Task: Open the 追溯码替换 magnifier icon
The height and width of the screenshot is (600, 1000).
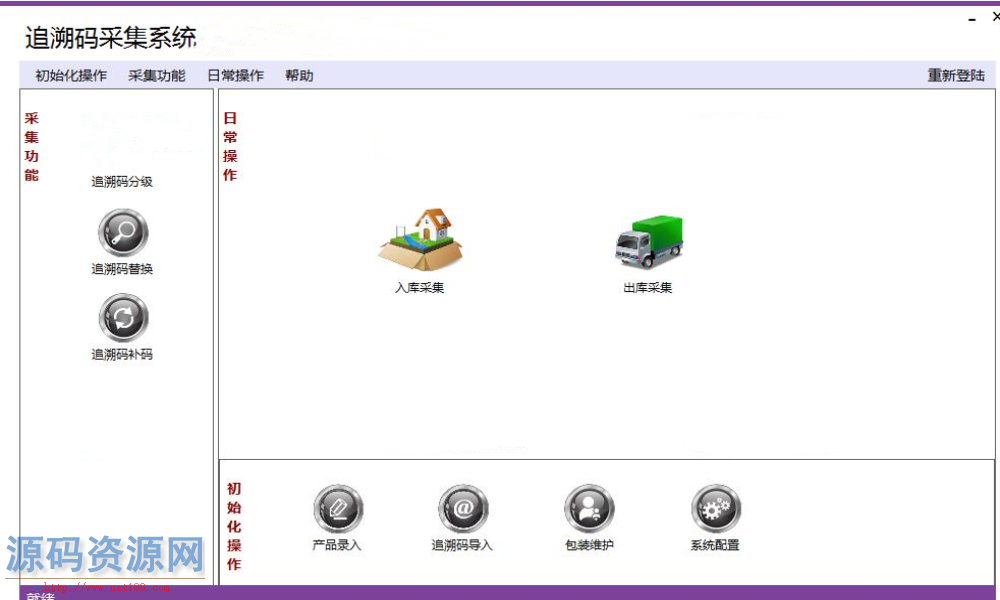Action: point(123,233)
